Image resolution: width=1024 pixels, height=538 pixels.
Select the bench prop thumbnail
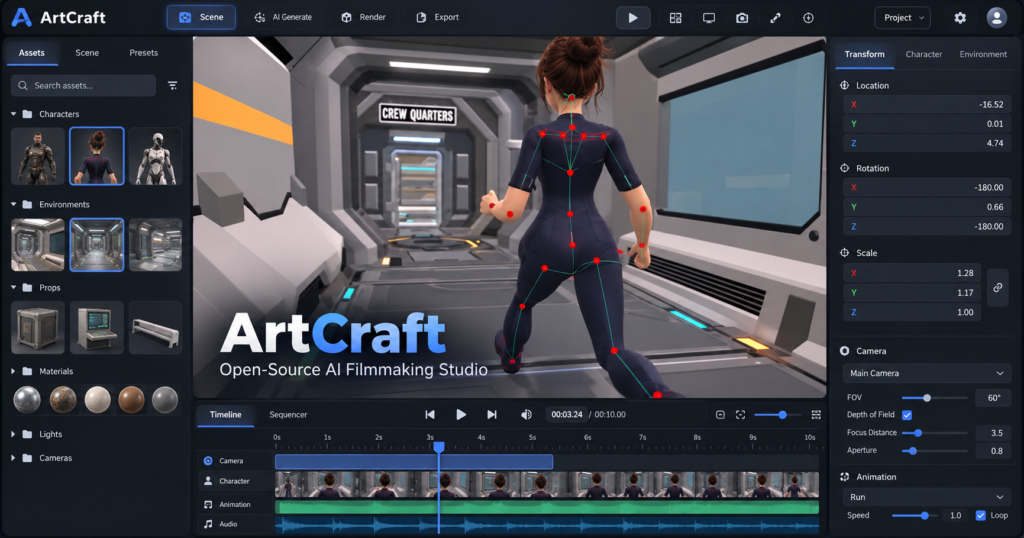[x=155, y=328]
